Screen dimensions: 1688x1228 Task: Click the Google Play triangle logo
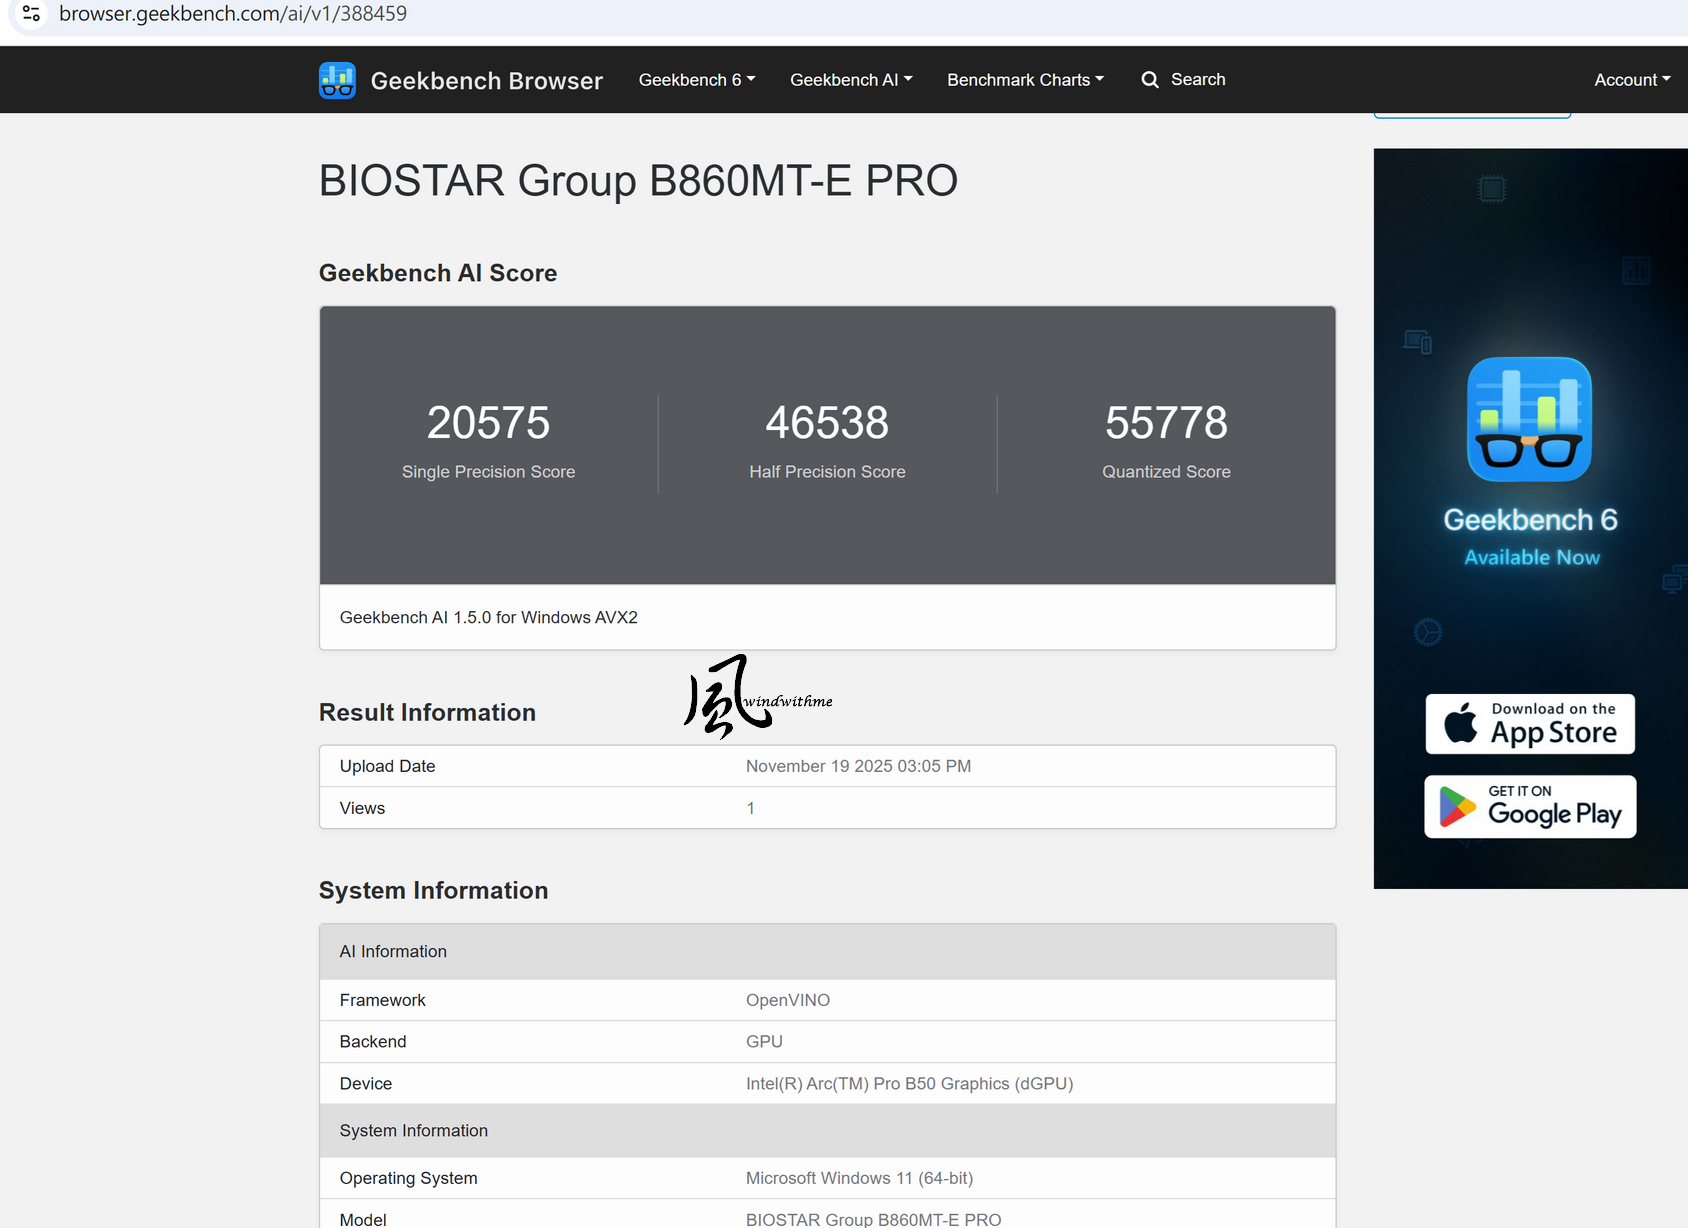point(1457,807)
